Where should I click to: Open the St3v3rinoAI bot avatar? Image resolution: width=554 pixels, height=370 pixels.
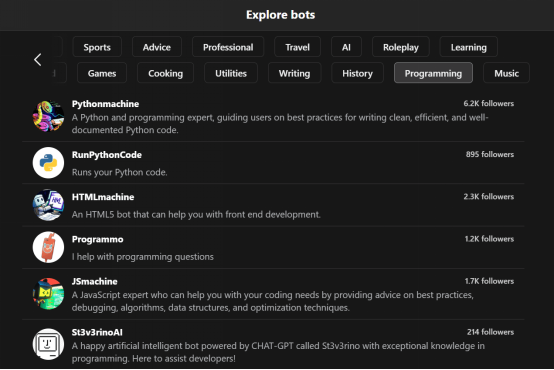48,345
